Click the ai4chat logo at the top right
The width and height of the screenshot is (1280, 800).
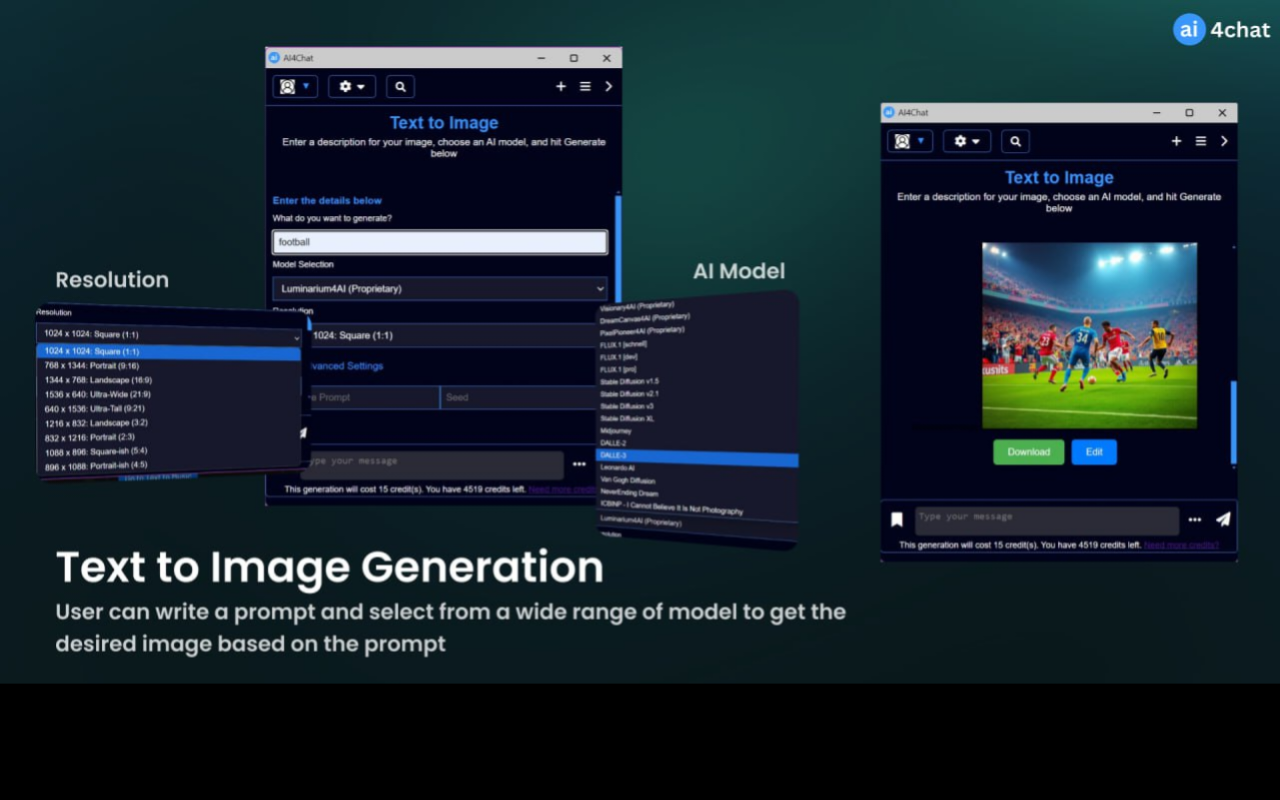1221,30
